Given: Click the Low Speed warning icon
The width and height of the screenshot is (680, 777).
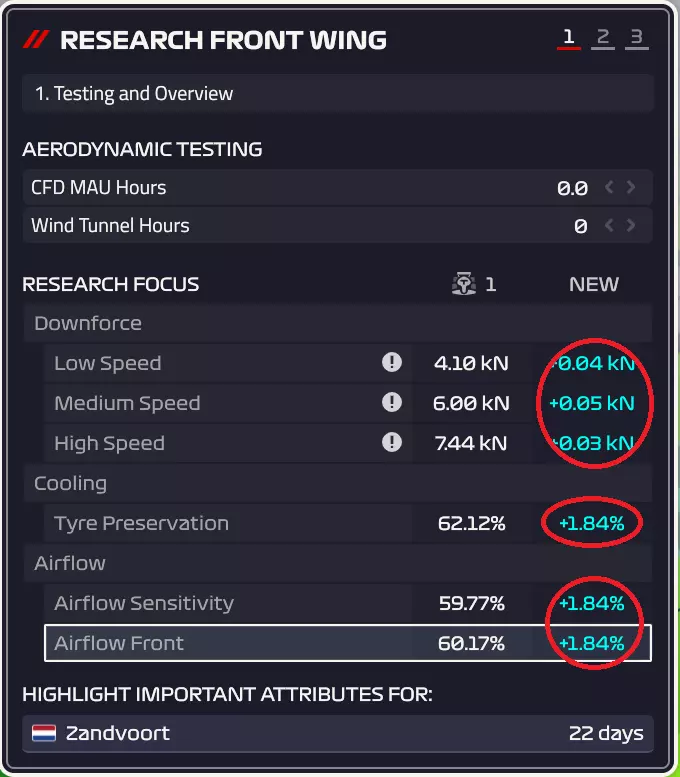Looking at the screenshot, I should pyautogui.click(x=392, y=363).
